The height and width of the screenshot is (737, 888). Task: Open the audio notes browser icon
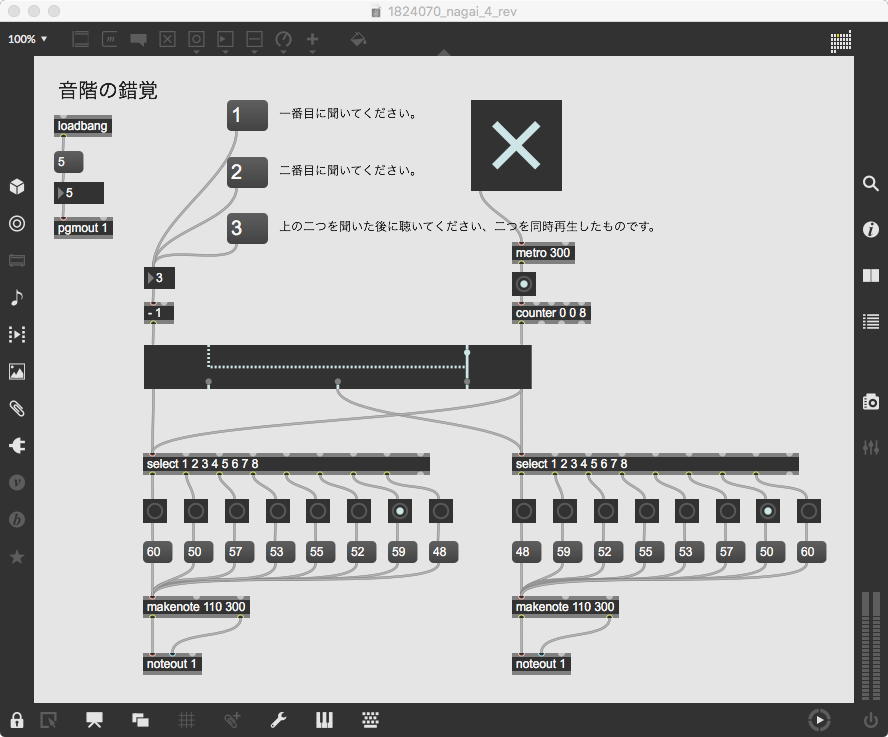[x=17, y=297]
